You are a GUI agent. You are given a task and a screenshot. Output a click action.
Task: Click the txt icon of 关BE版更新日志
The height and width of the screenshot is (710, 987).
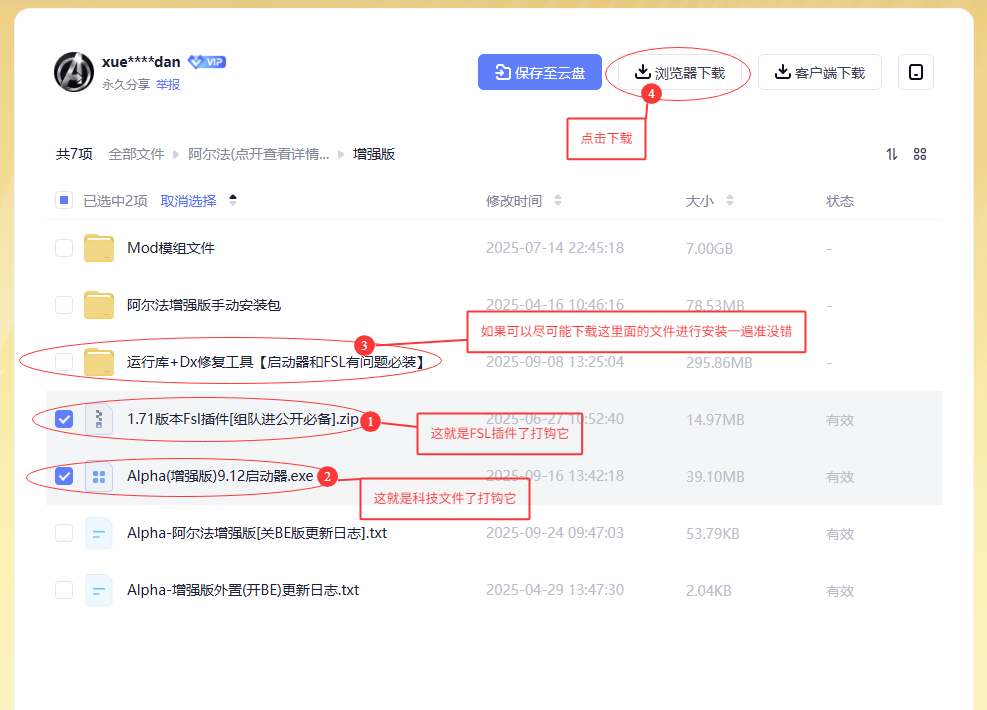(99, 533)
